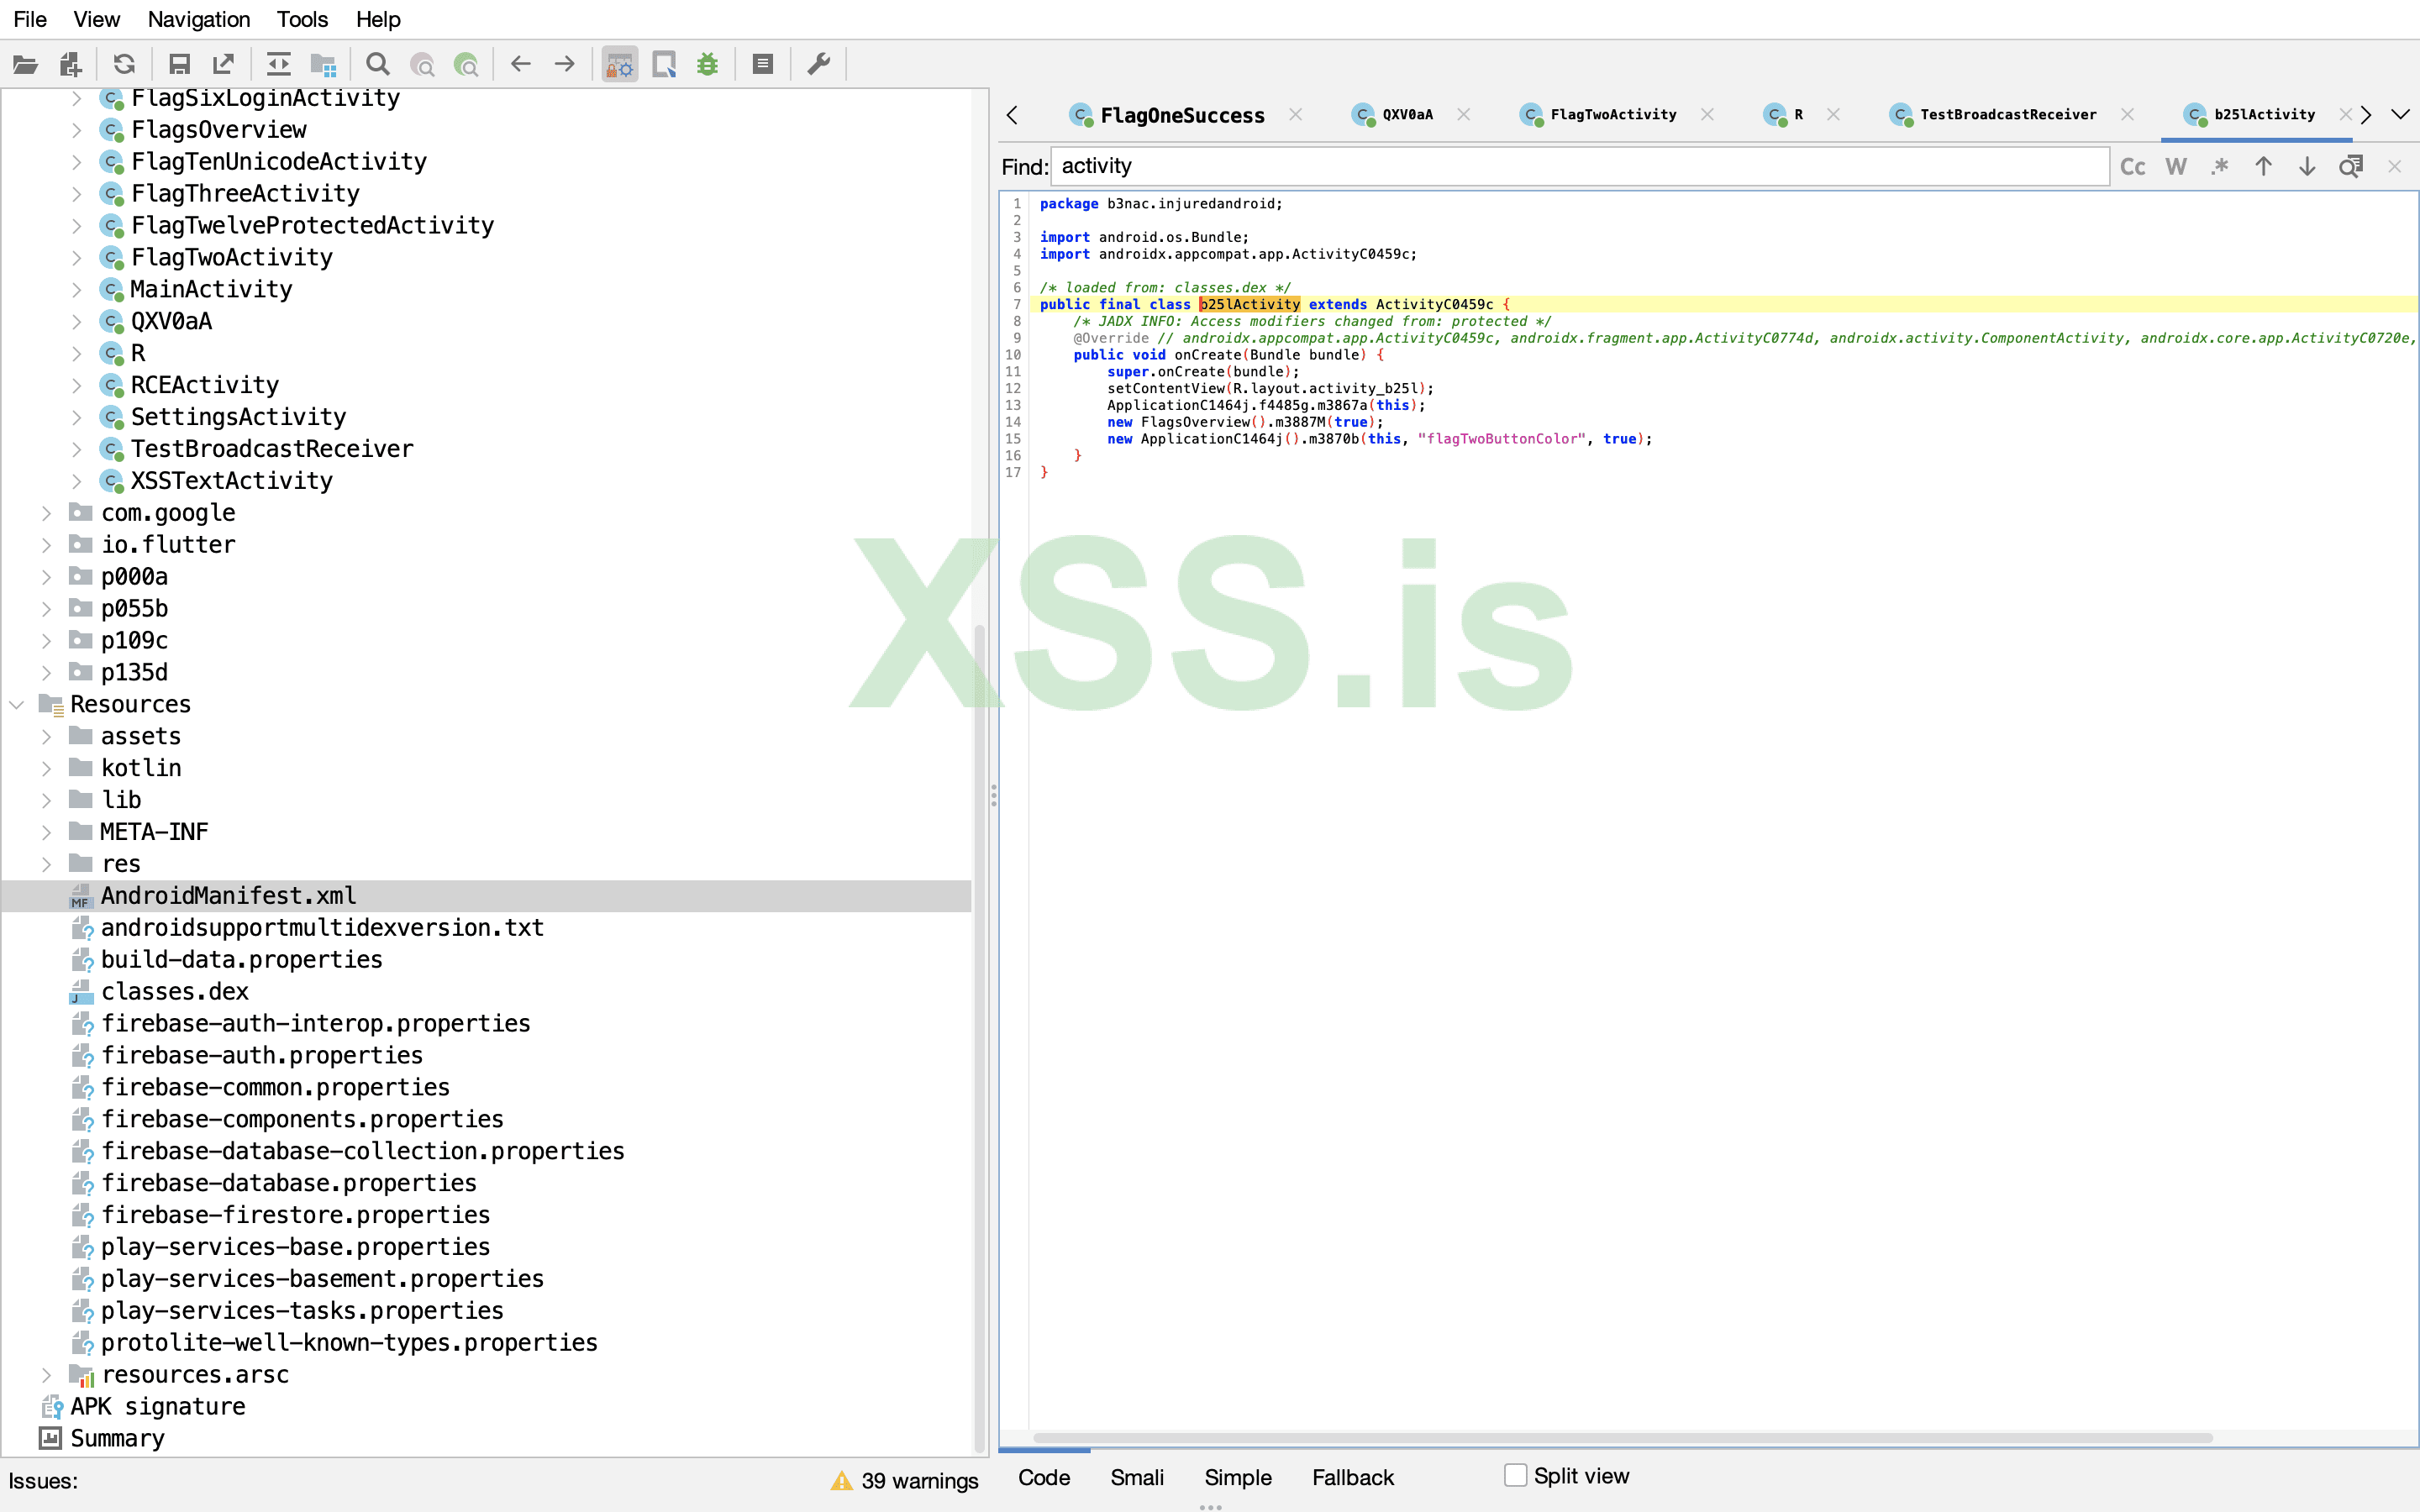The image size is (2420, 1512).
Task: Click the 39 warnings indicator
Action: [x=905, y=1481]
